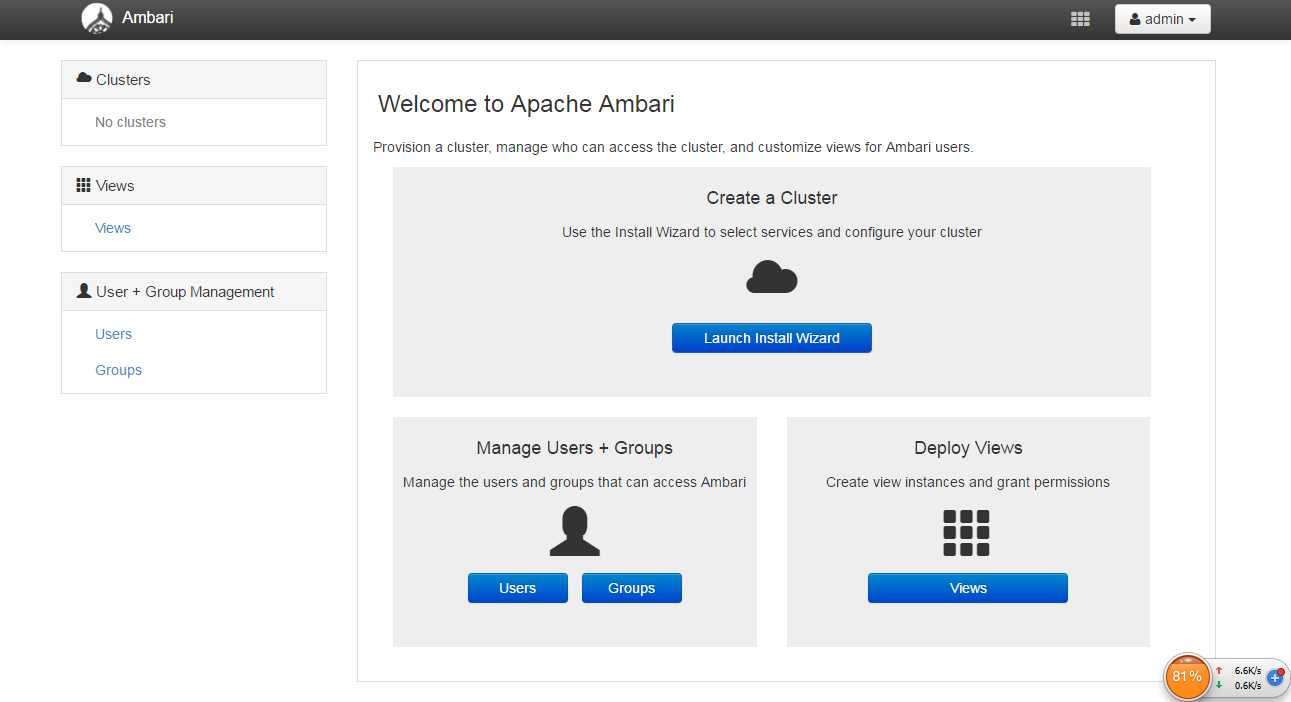Click the "Provision a cluster" intro sentence
Image resolution: width=1291 pixels, height=702 pixels.
673,147
